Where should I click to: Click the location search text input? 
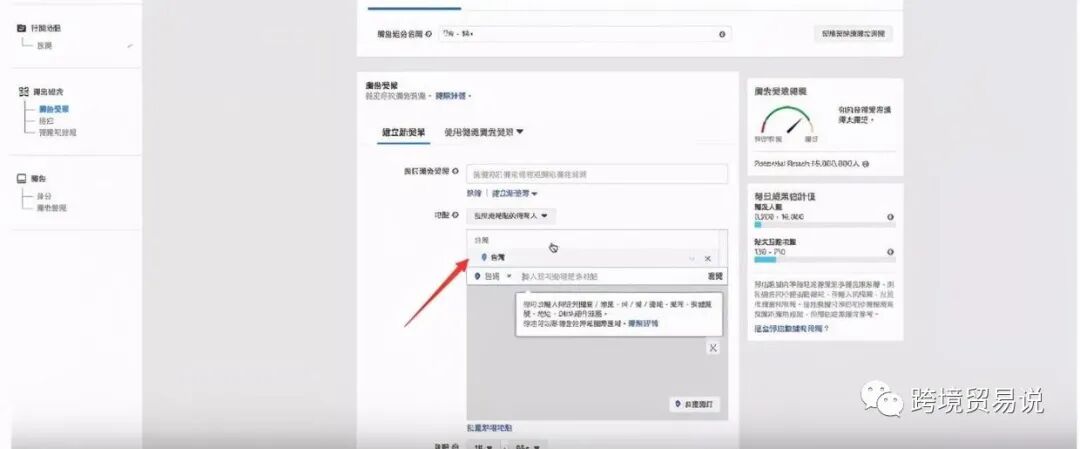point(610,276)
